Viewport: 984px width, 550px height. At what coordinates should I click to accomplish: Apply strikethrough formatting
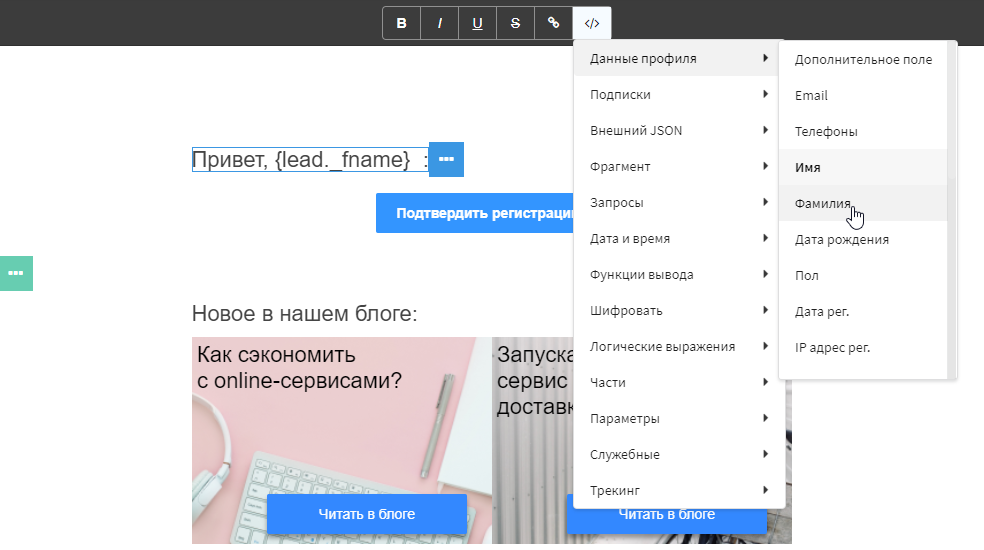pos(515,23)
